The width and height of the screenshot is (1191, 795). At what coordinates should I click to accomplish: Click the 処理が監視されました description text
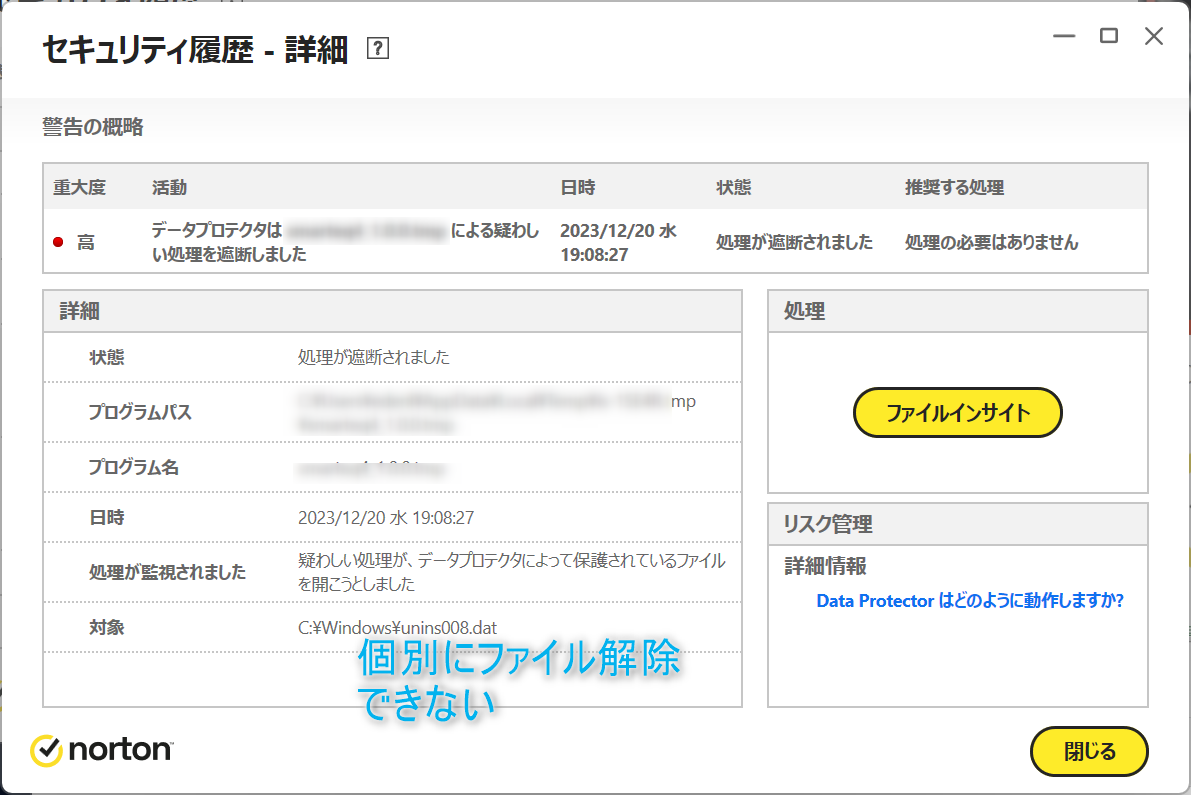511,571
